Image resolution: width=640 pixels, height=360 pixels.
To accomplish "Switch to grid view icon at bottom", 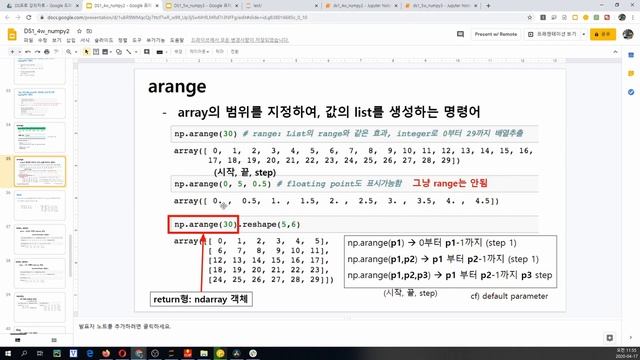I will [54, 340].
